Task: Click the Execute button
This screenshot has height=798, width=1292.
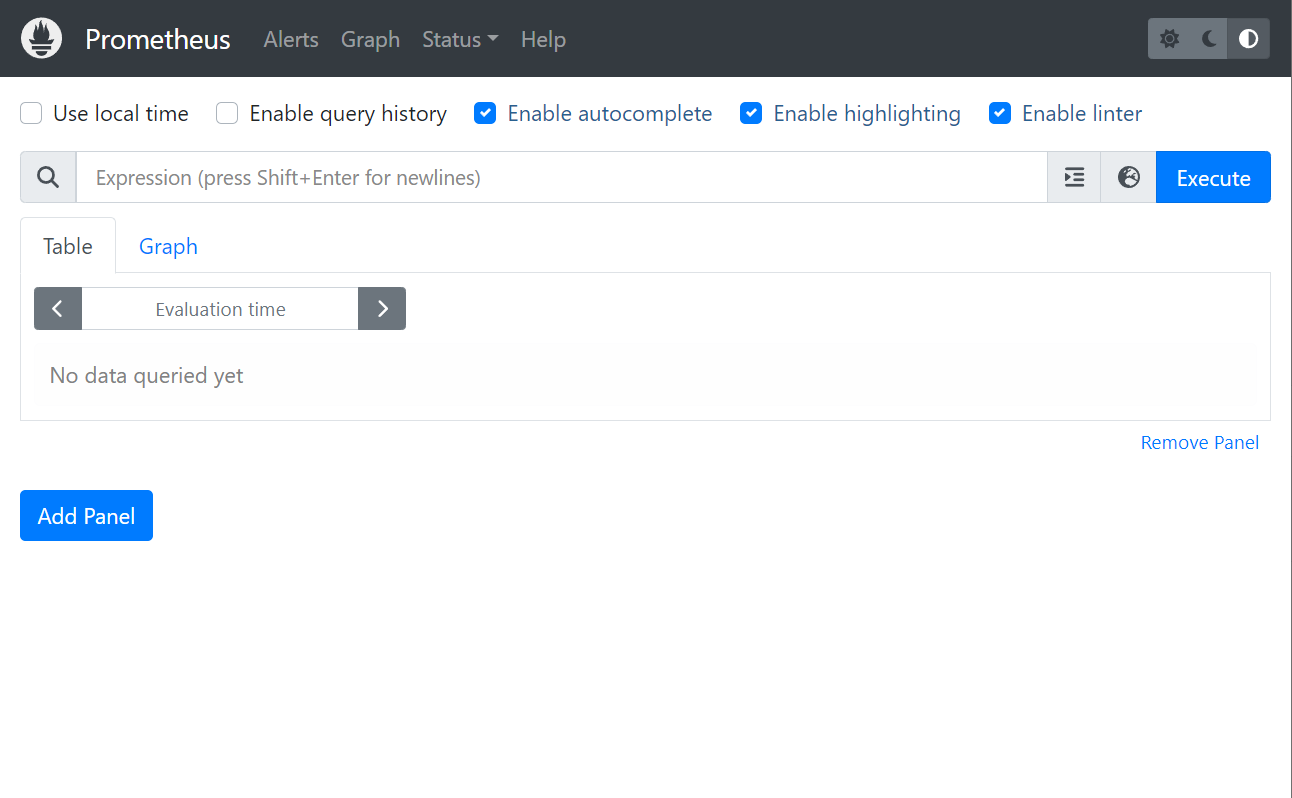Action: click(x=1213, y=177)
